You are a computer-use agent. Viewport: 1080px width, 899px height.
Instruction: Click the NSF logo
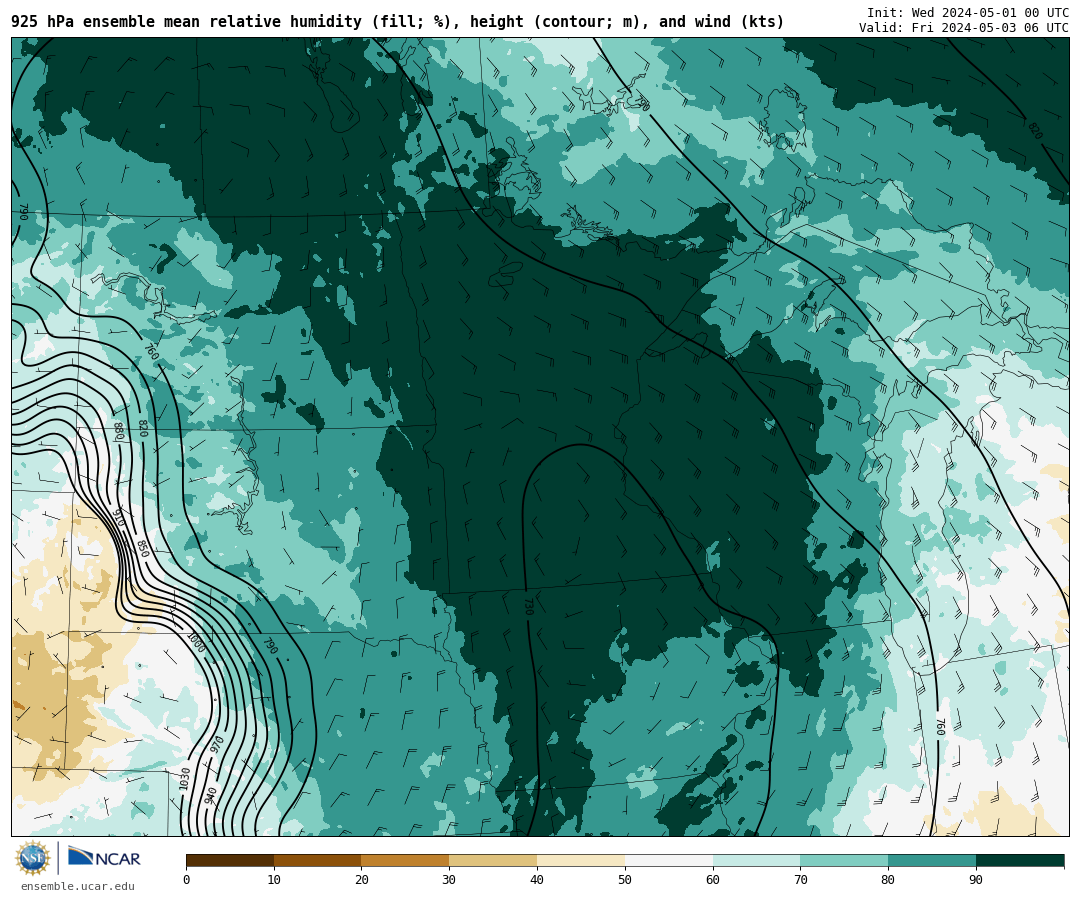click(x=32, y=858)
